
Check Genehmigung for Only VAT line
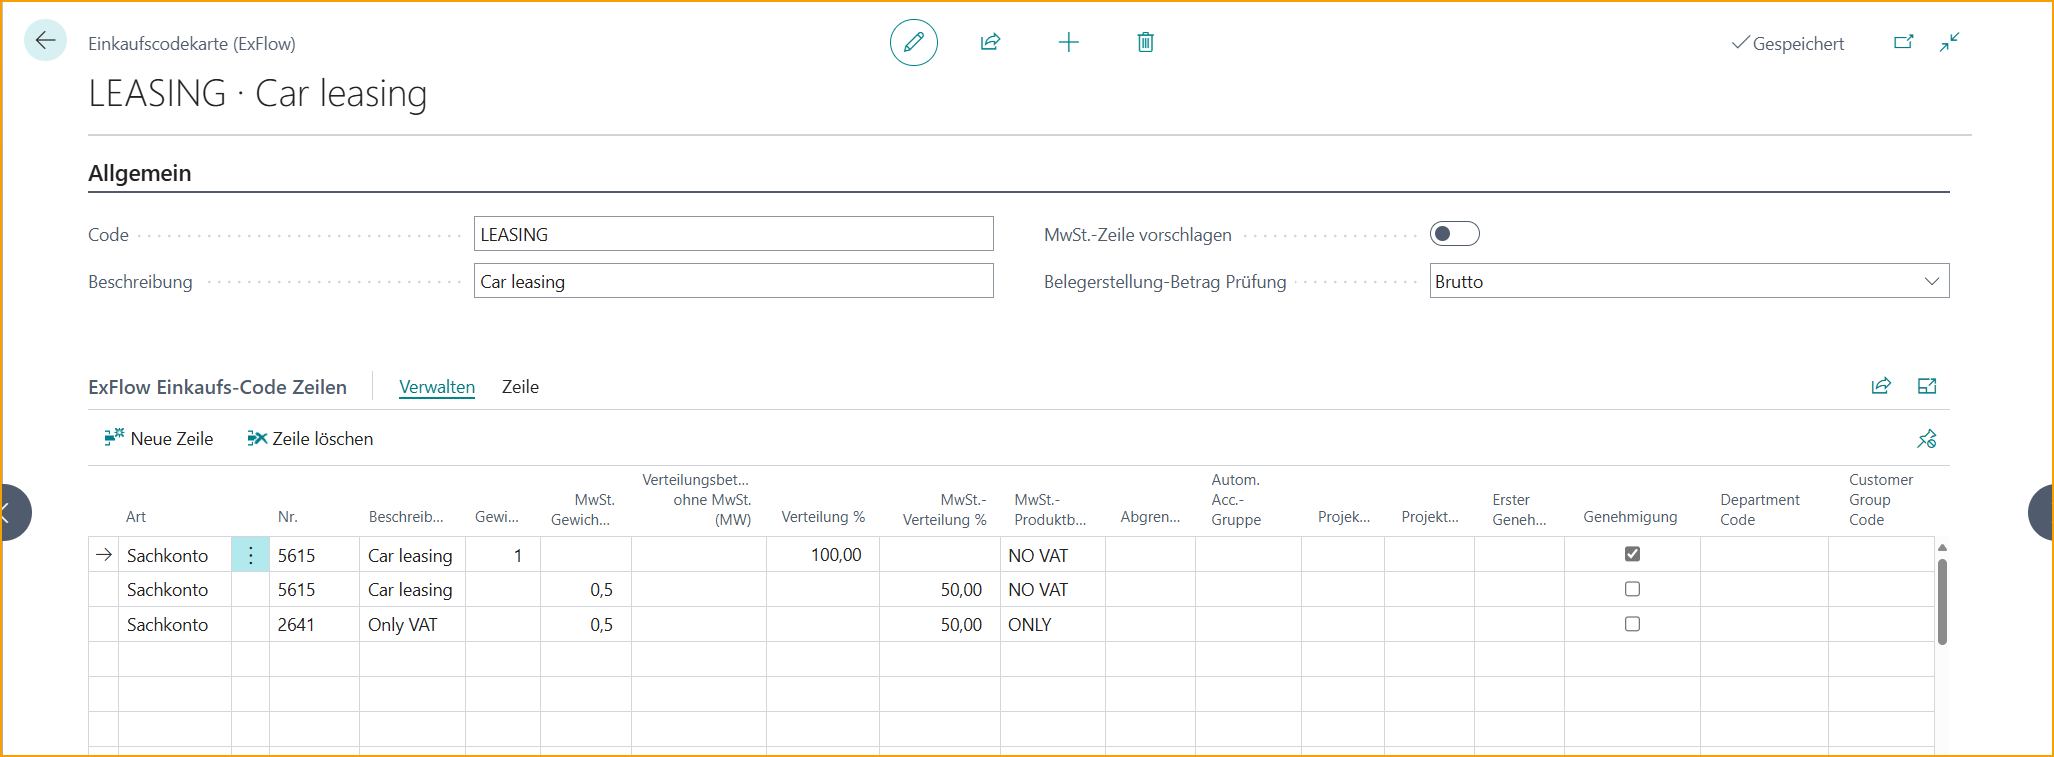click(x=1632, y=624)
